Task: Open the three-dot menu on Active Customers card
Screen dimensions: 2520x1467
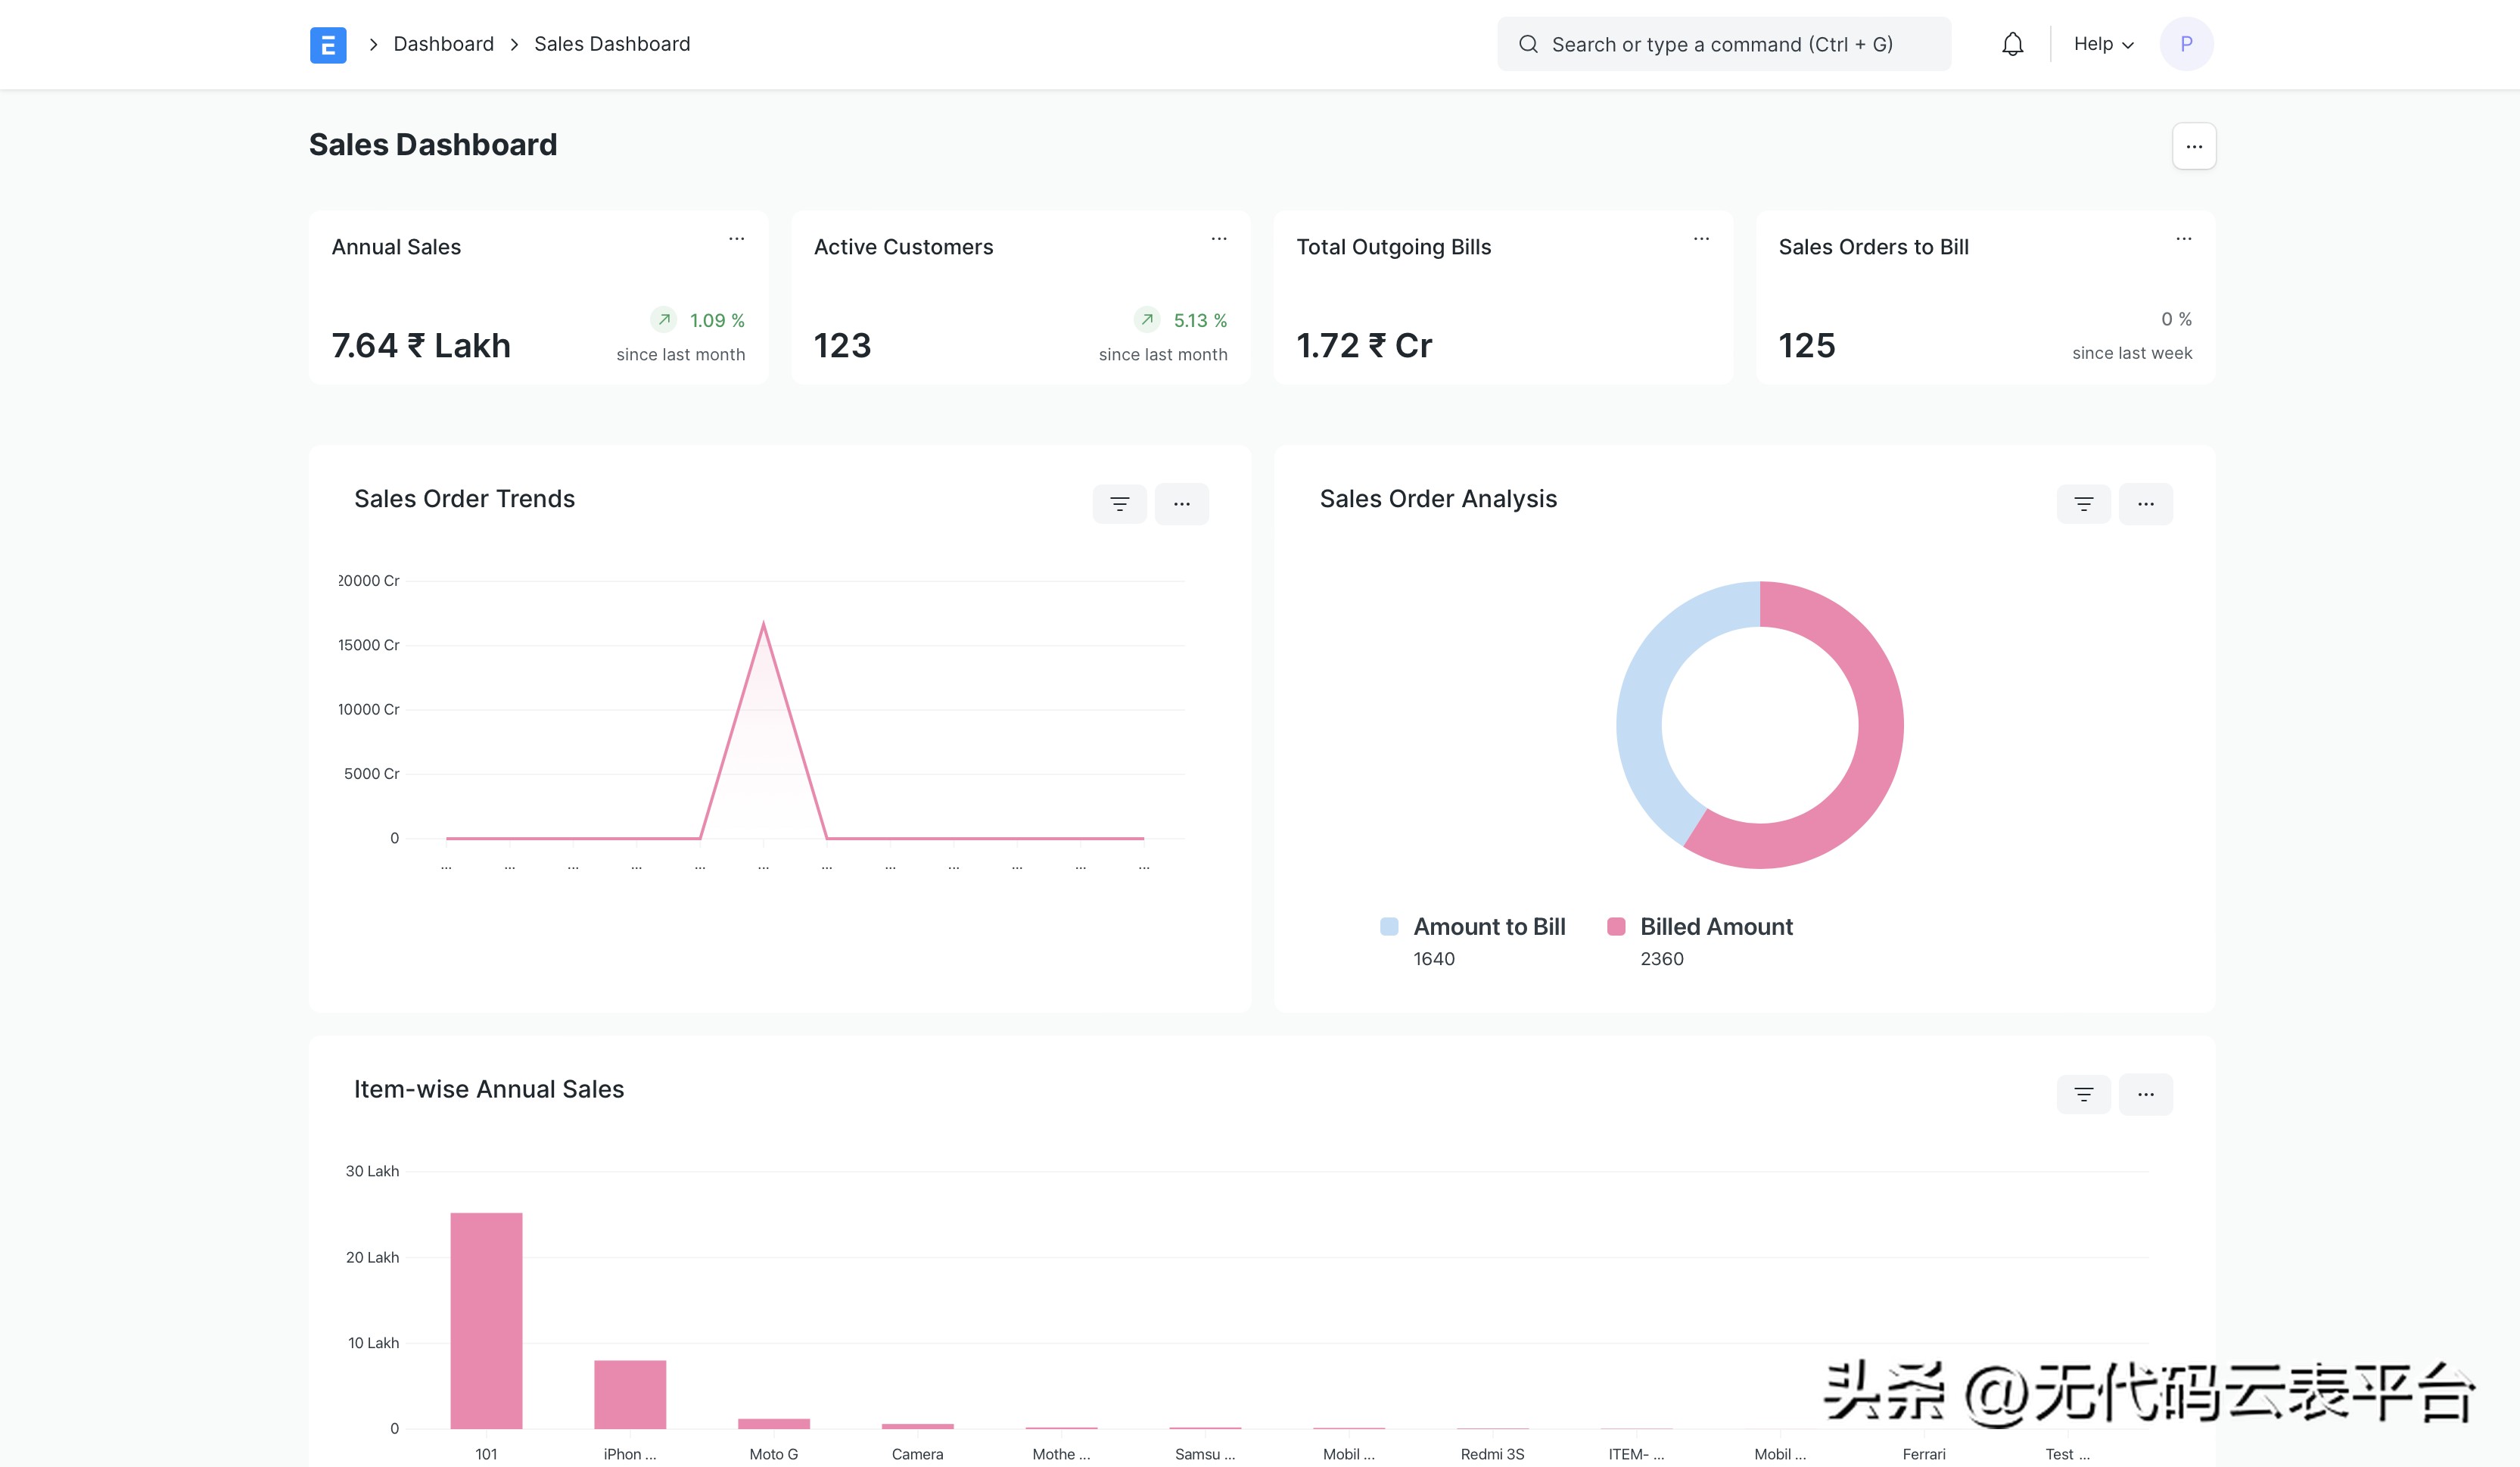Action: coord(1218,239)
